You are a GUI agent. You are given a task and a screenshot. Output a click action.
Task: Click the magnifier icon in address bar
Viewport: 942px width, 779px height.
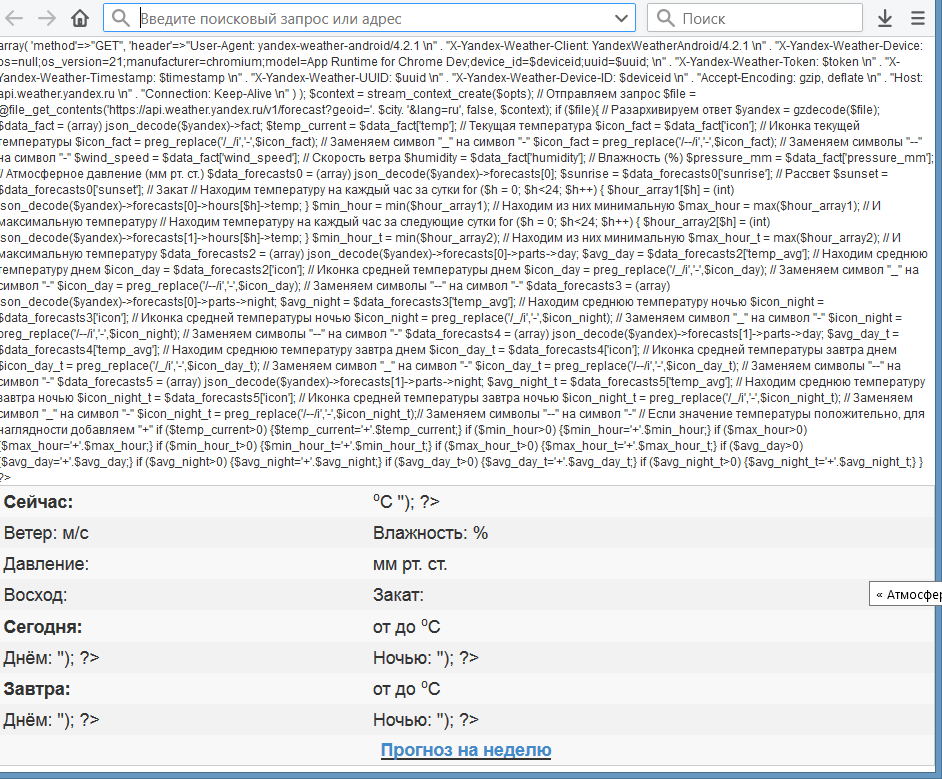click(x=120, y=19)
